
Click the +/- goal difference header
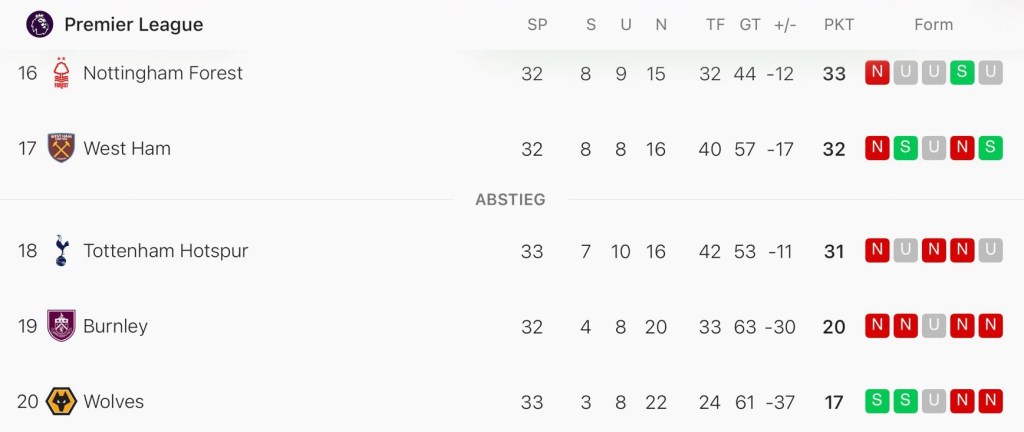point(785,25)
